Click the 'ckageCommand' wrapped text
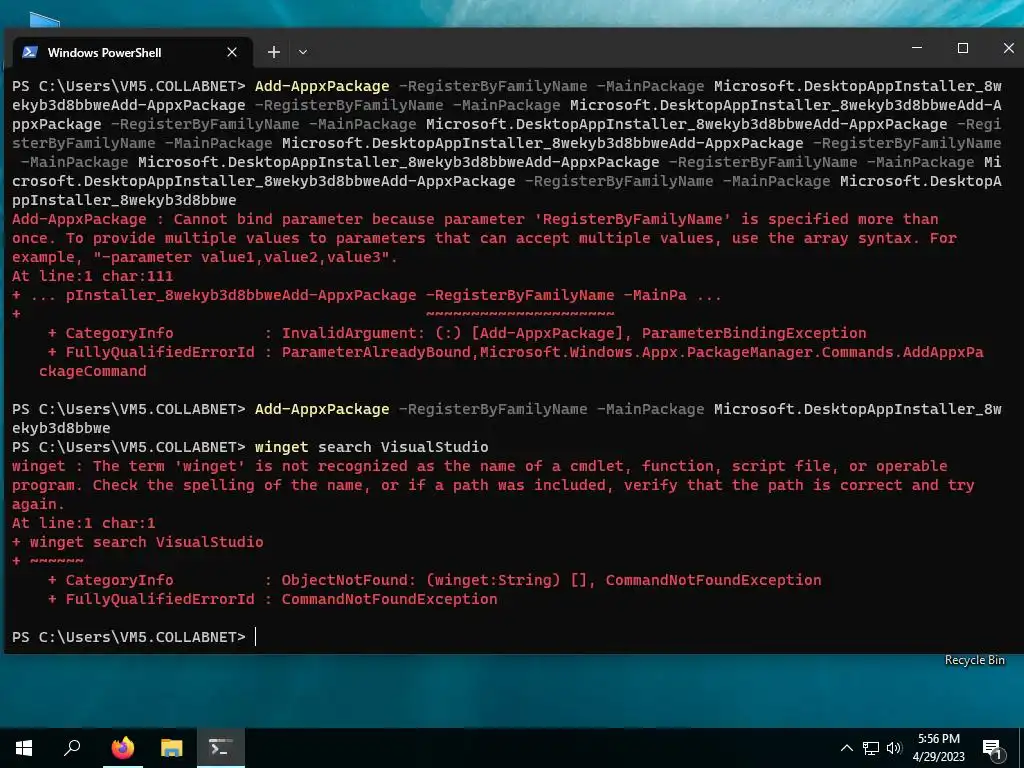 tap(93, 371)
